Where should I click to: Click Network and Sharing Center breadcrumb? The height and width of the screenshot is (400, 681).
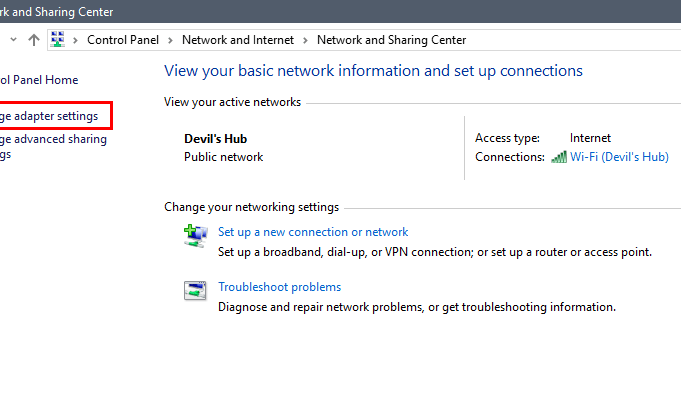[391, 40]
